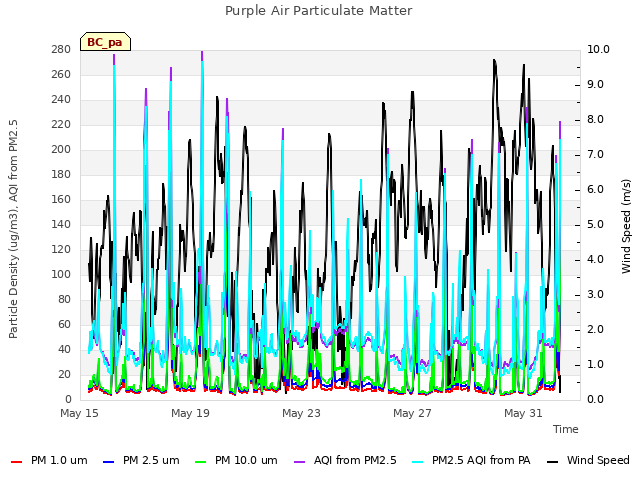Click the red PM 1.0 um legend swatch
The height and width of the screenshot is (480, 640).
click(x=16, y=462)
